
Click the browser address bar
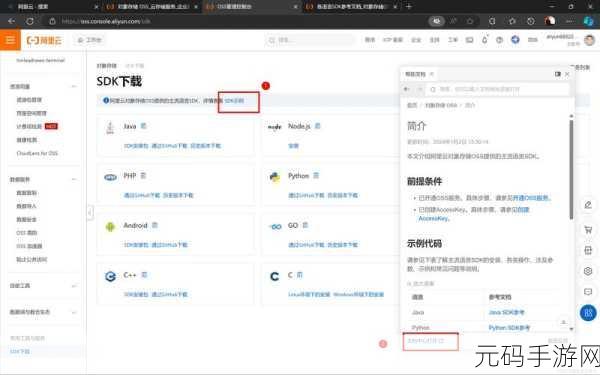(237, 21)
